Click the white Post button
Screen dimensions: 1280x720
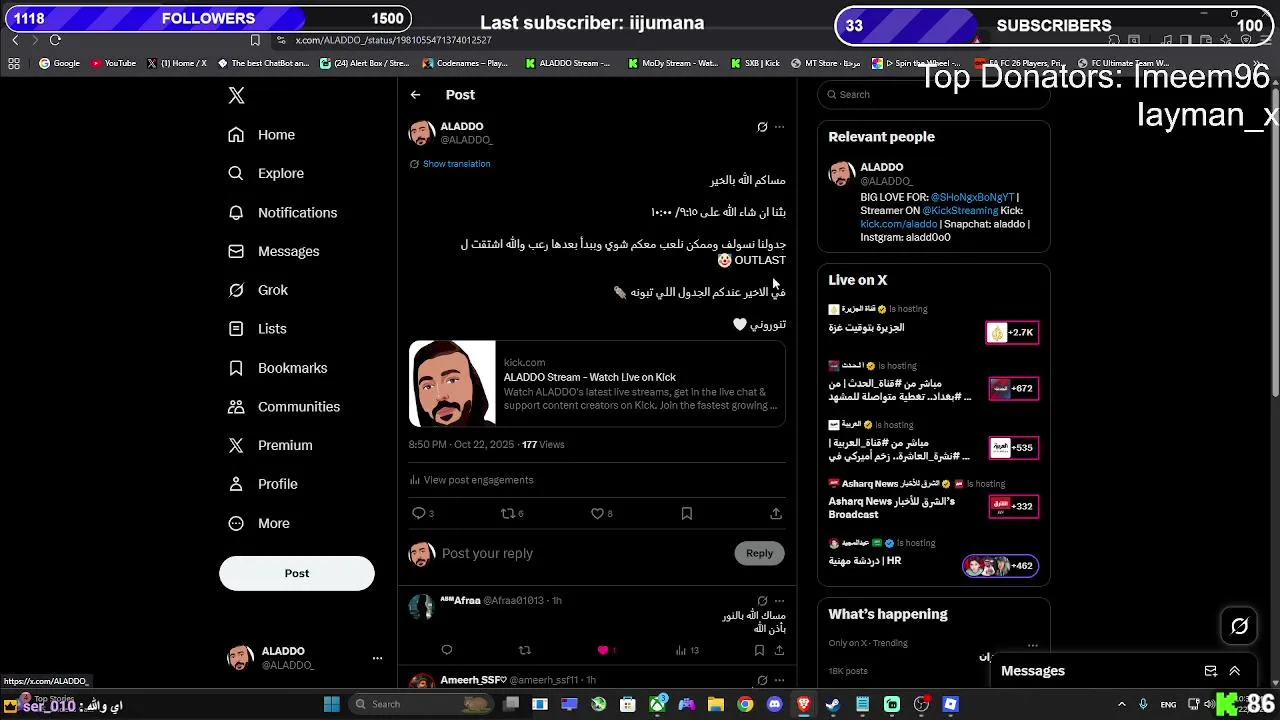297,573
